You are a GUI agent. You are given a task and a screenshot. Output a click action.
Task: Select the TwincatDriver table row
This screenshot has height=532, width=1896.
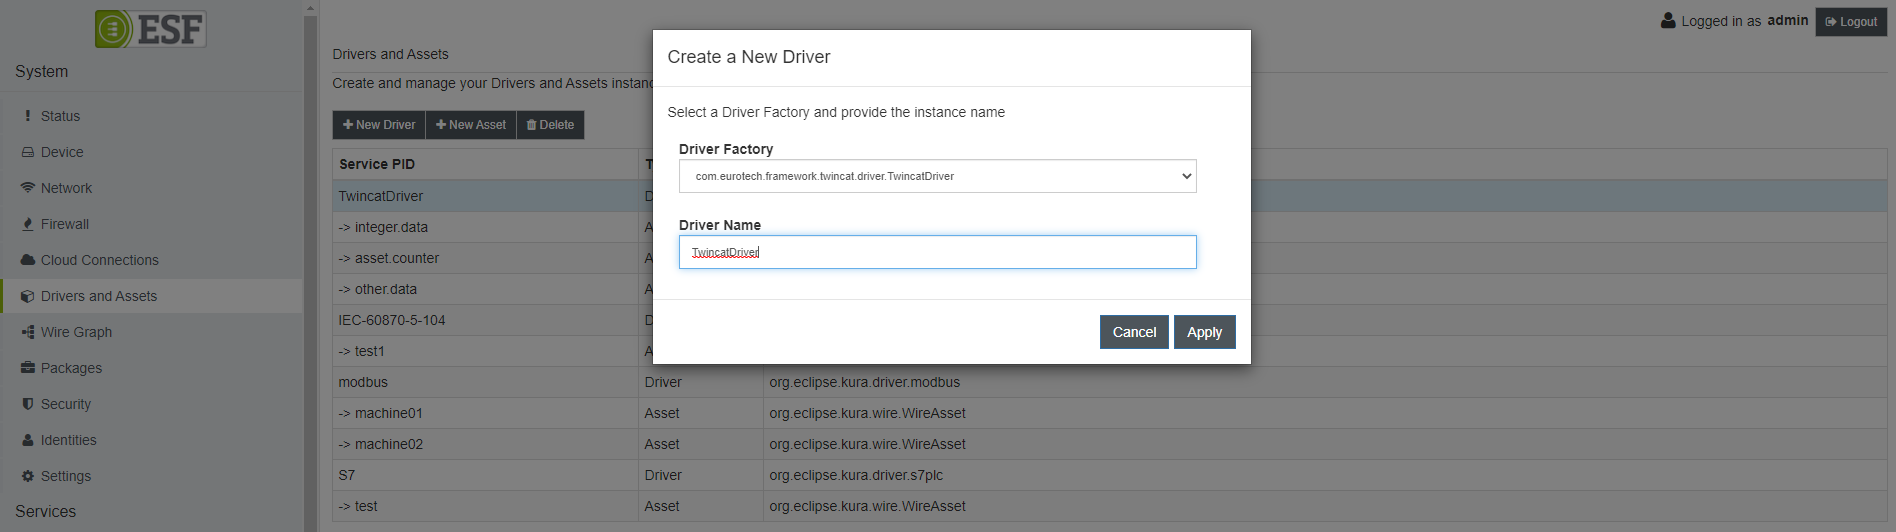[x=485, y=196]
